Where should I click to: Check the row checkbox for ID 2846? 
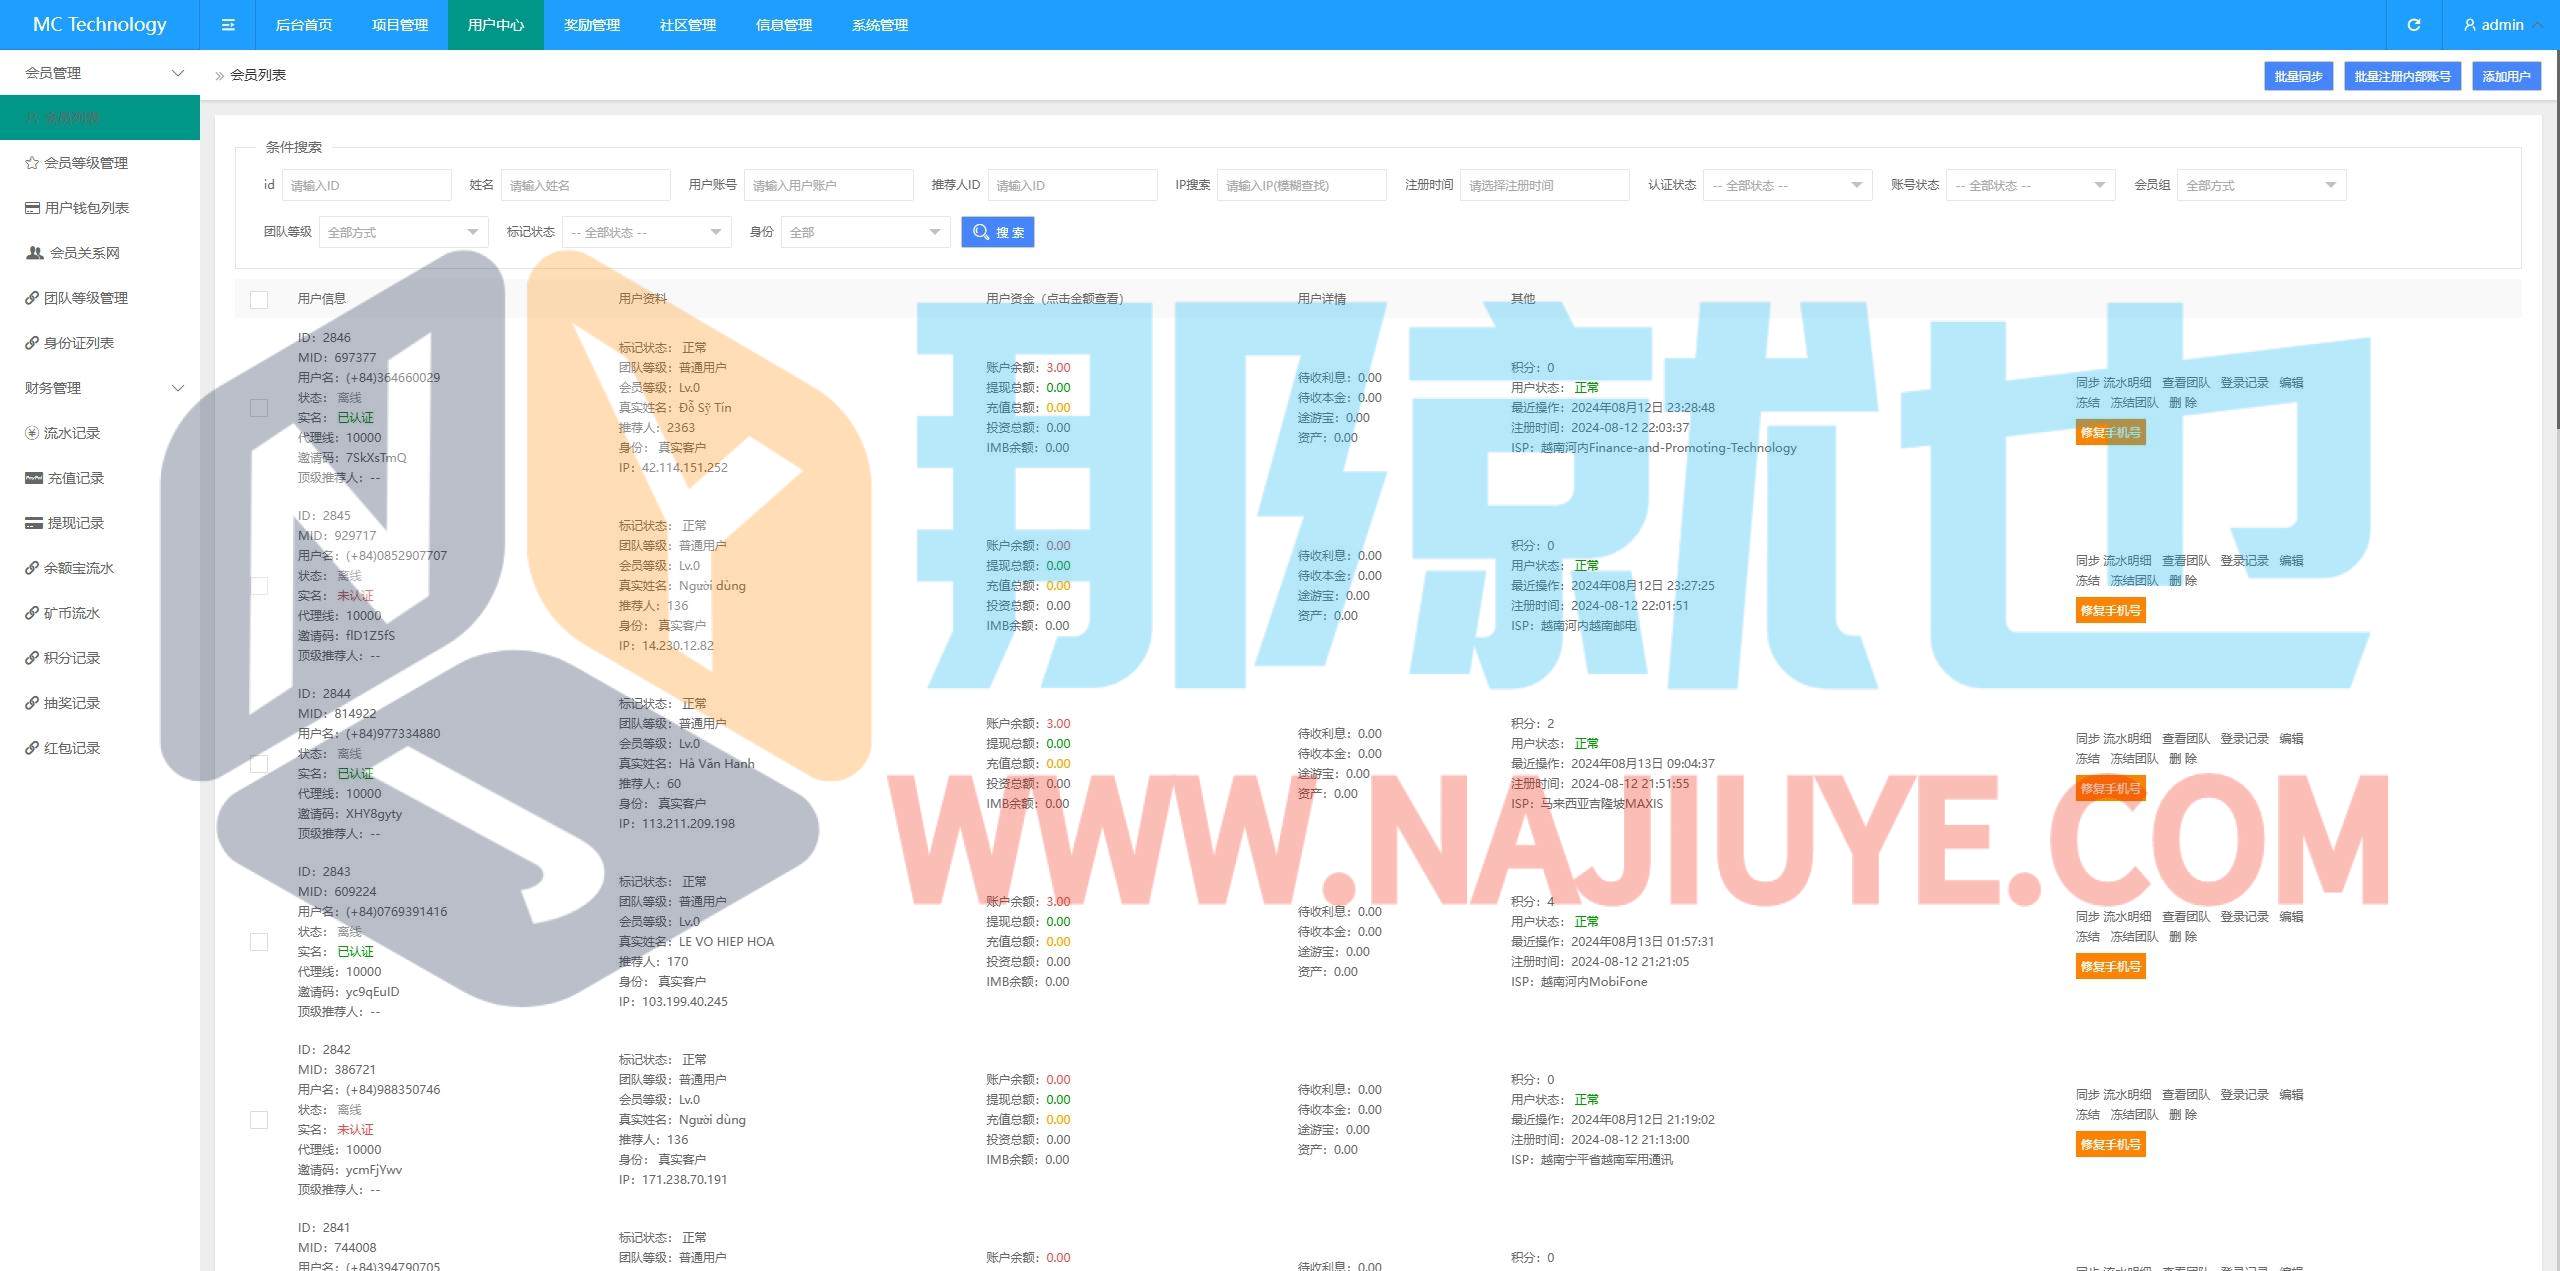(x=259, y=408)
